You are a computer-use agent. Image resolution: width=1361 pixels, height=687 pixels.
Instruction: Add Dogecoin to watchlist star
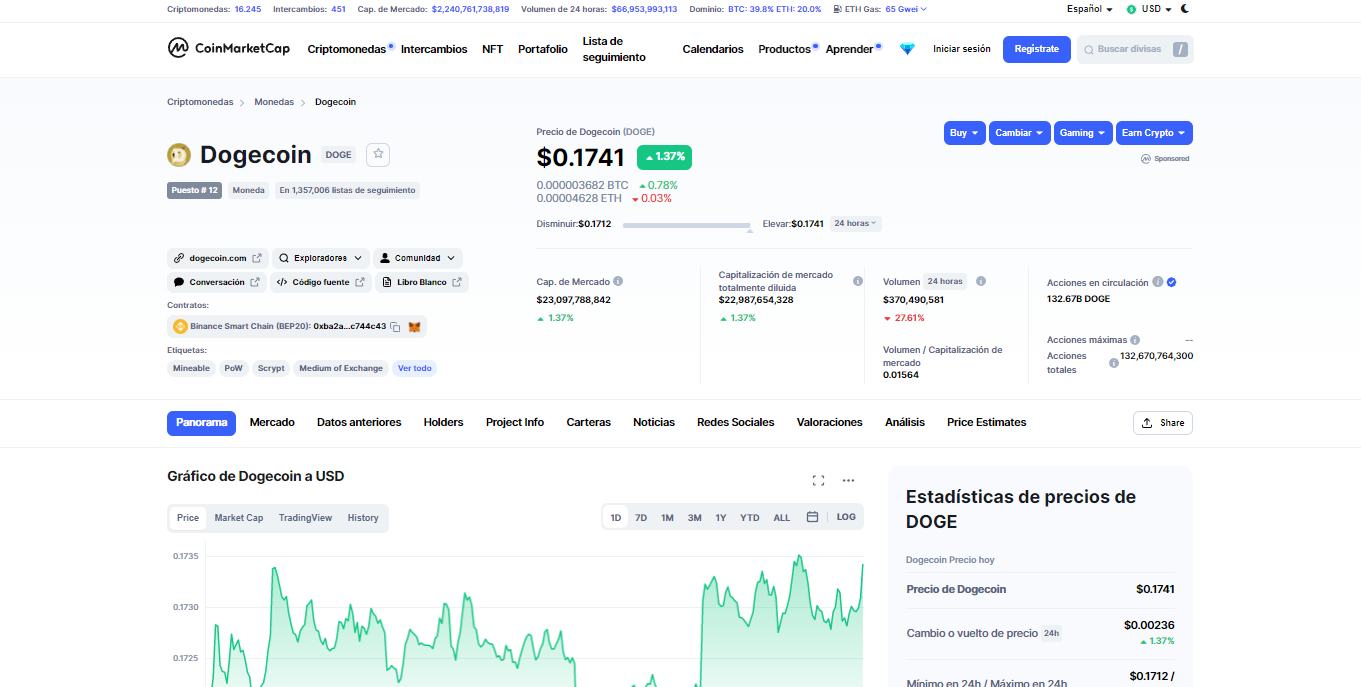coord(378,154)
